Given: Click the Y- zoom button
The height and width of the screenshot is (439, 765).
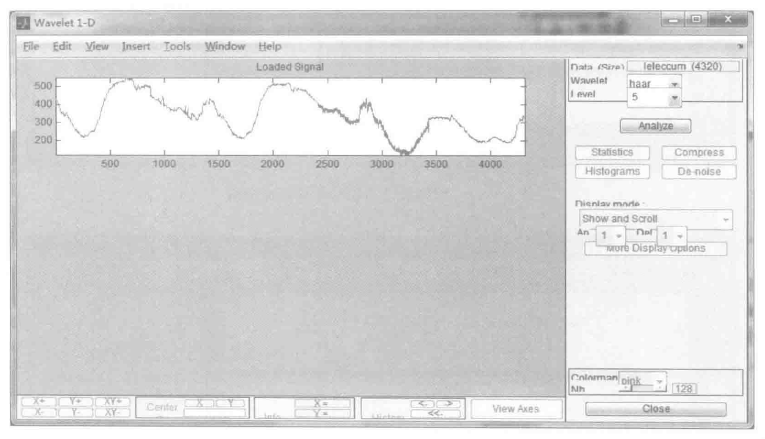Looking at the screenshot, I should tap(75, 413).
